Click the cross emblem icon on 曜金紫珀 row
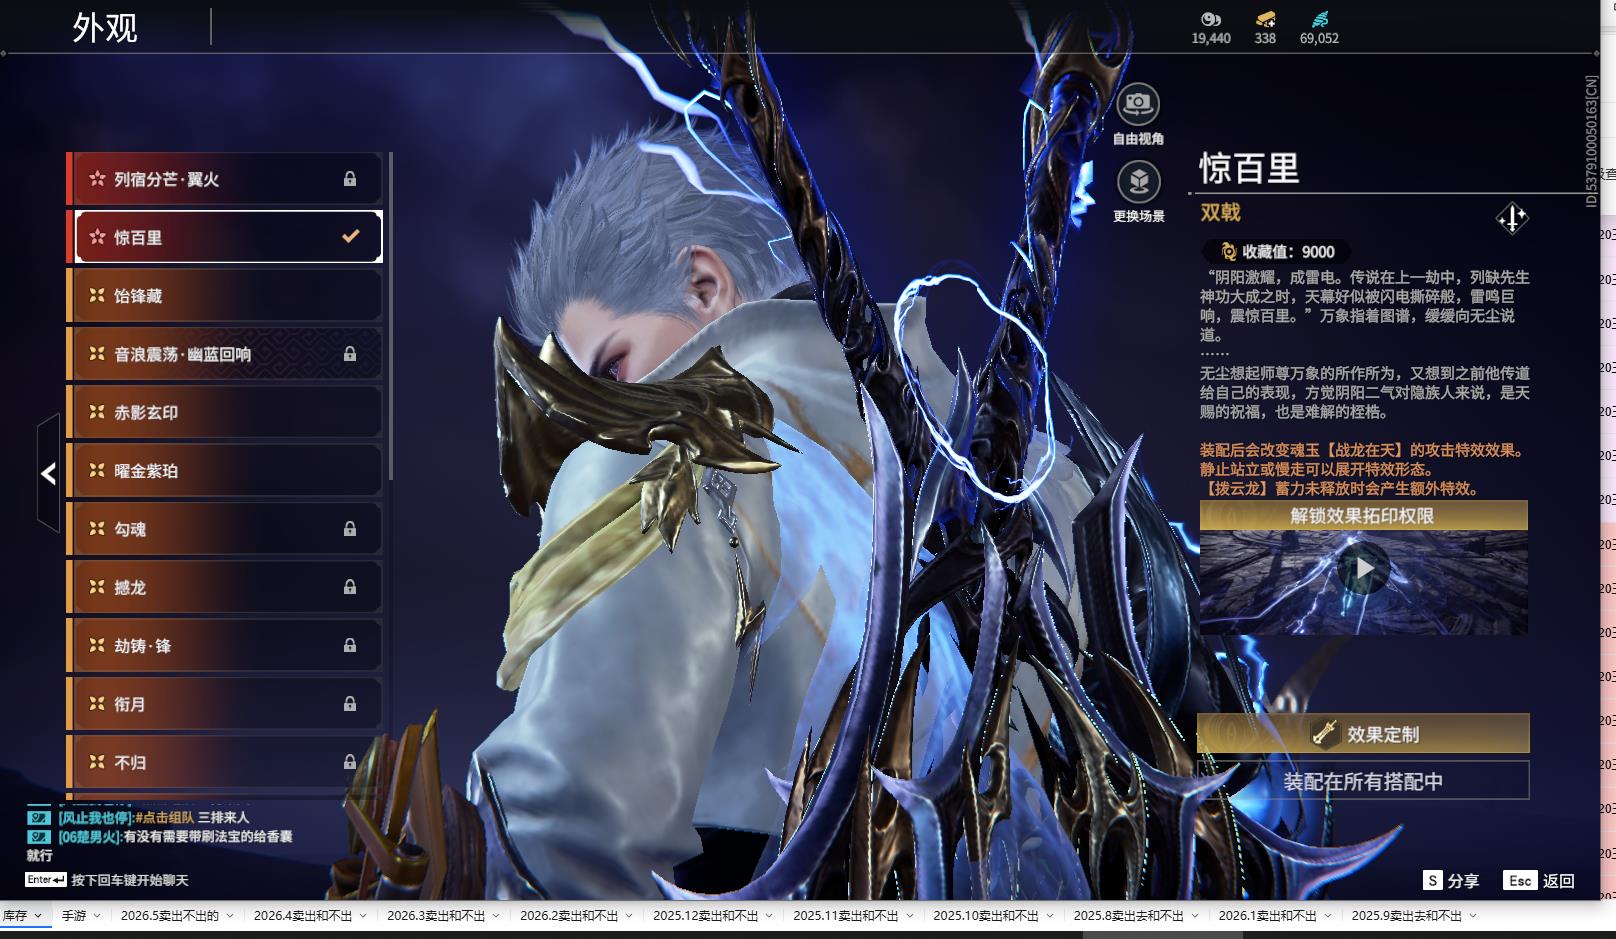The image size is (1616, 939). point(97,470)
